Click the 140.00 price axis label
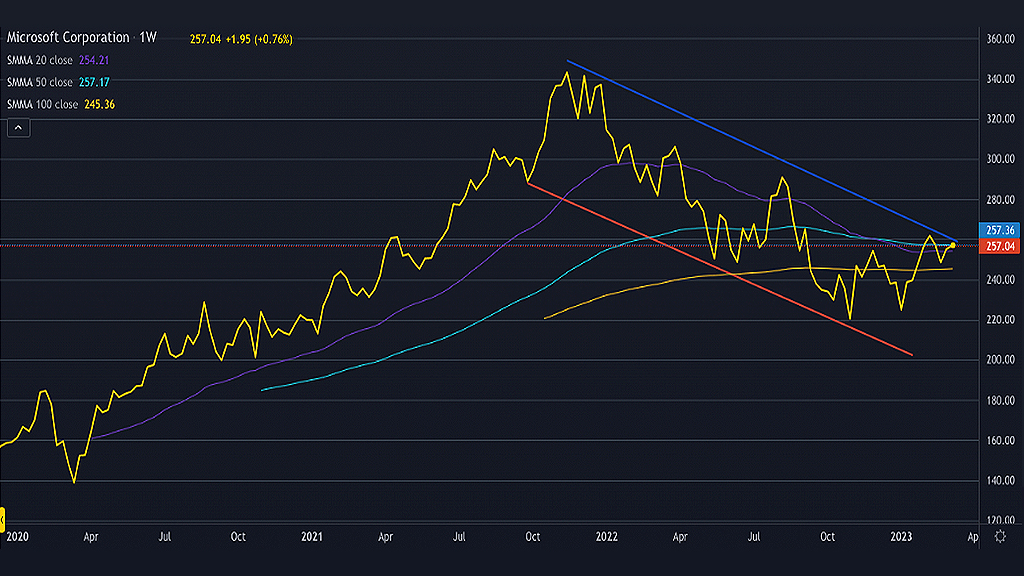 click(1000, 481)
